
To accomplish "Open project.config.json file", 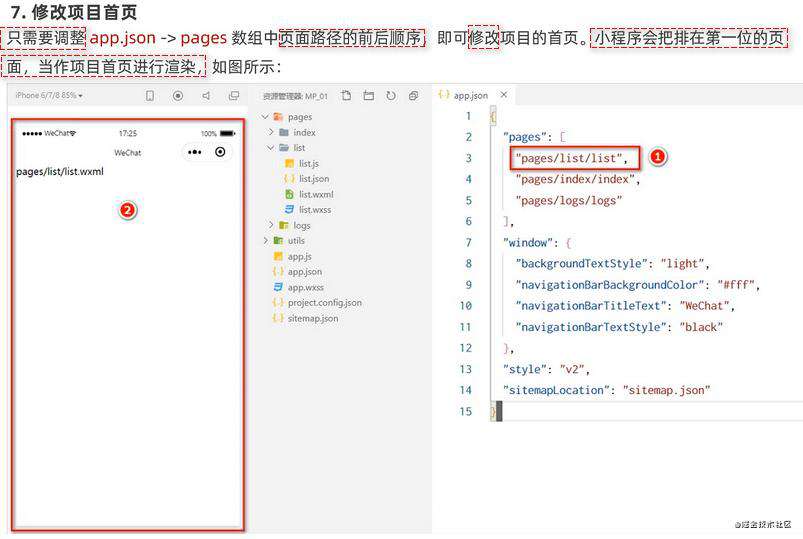I will (325, 303).
